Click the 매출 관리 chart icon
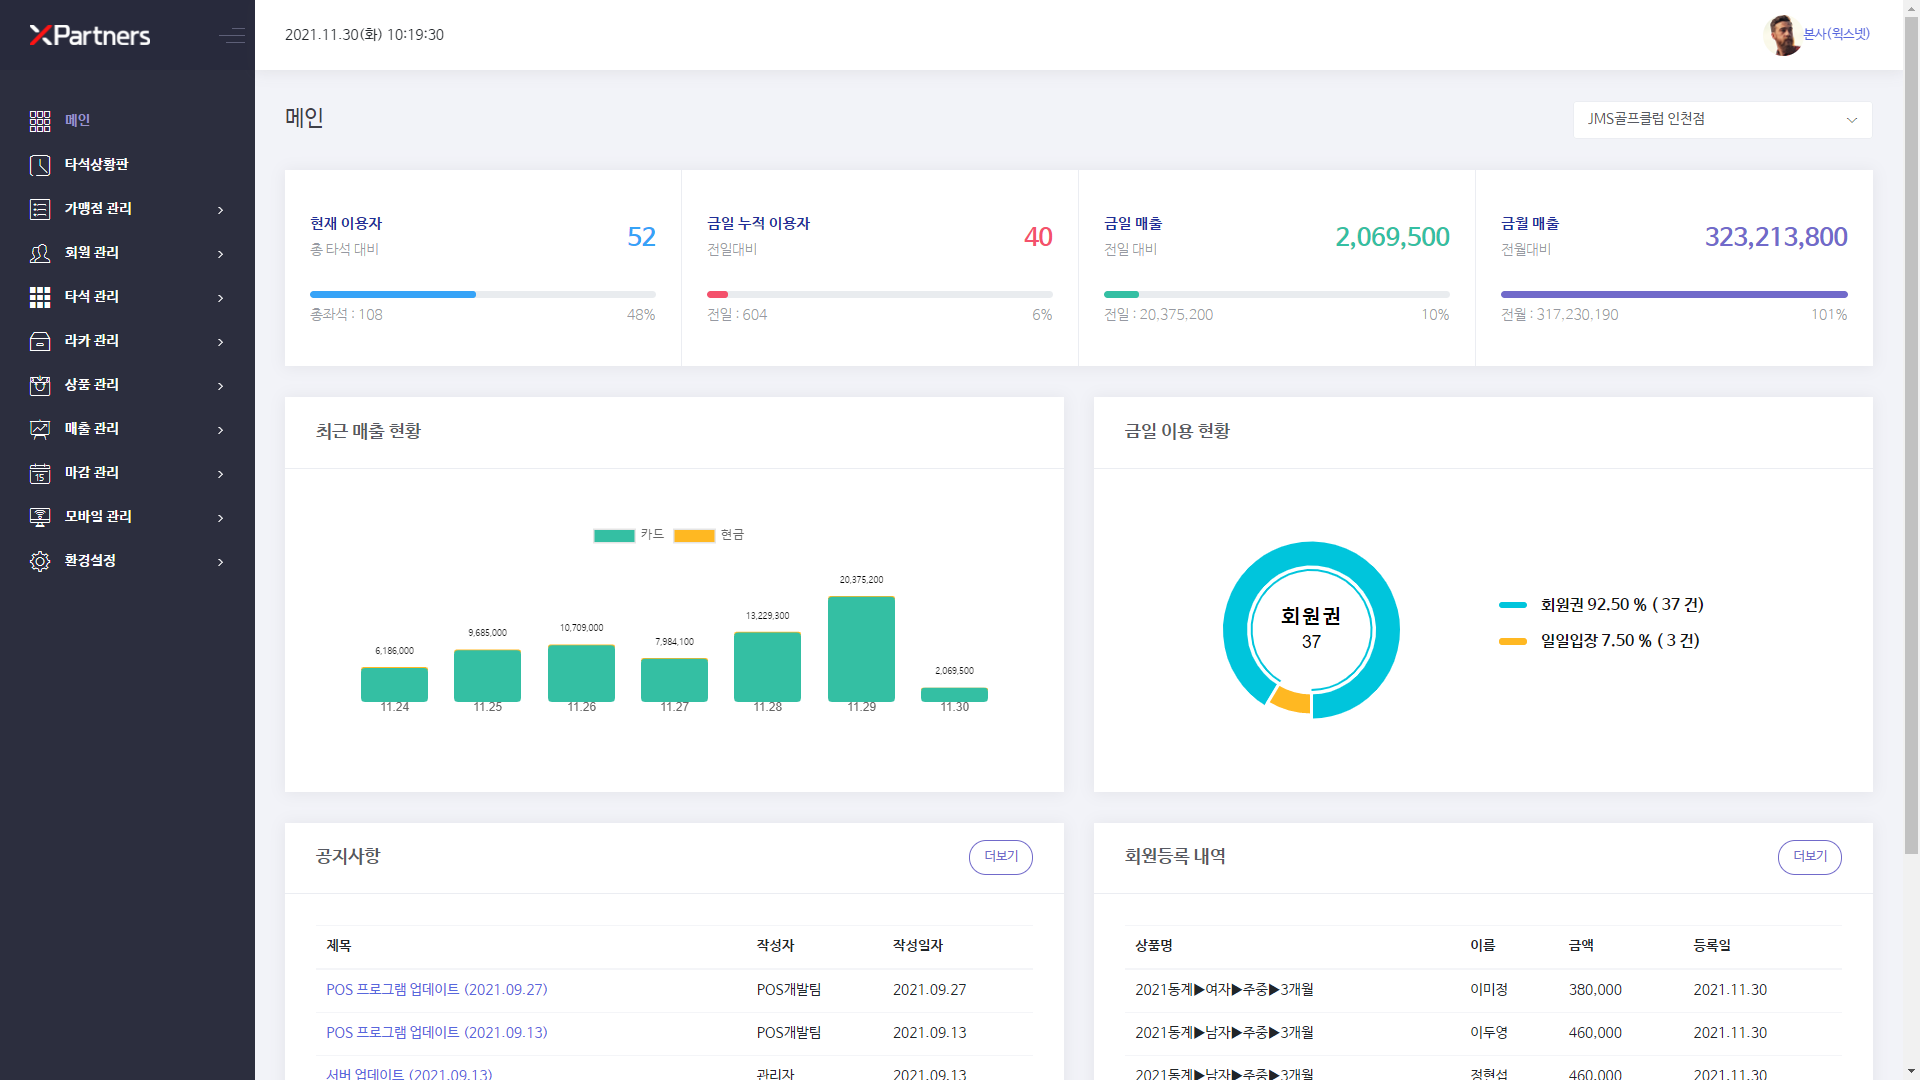The image size is (1920, 1080). click(x=40, y=429)
